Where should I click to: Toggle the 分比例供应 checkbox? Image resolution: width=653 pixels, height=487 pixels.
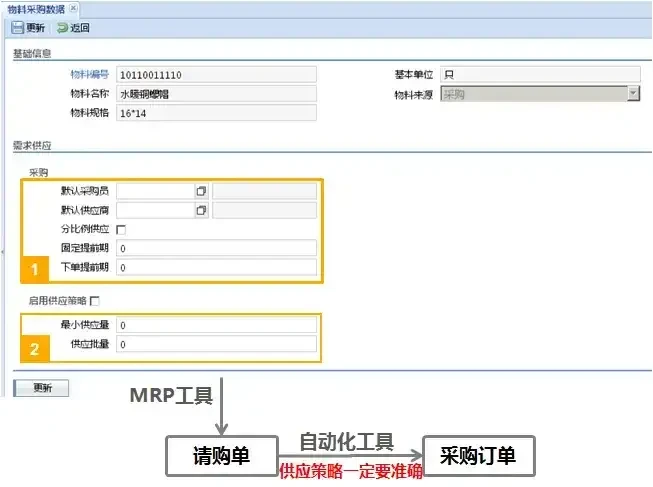point(121,230)
